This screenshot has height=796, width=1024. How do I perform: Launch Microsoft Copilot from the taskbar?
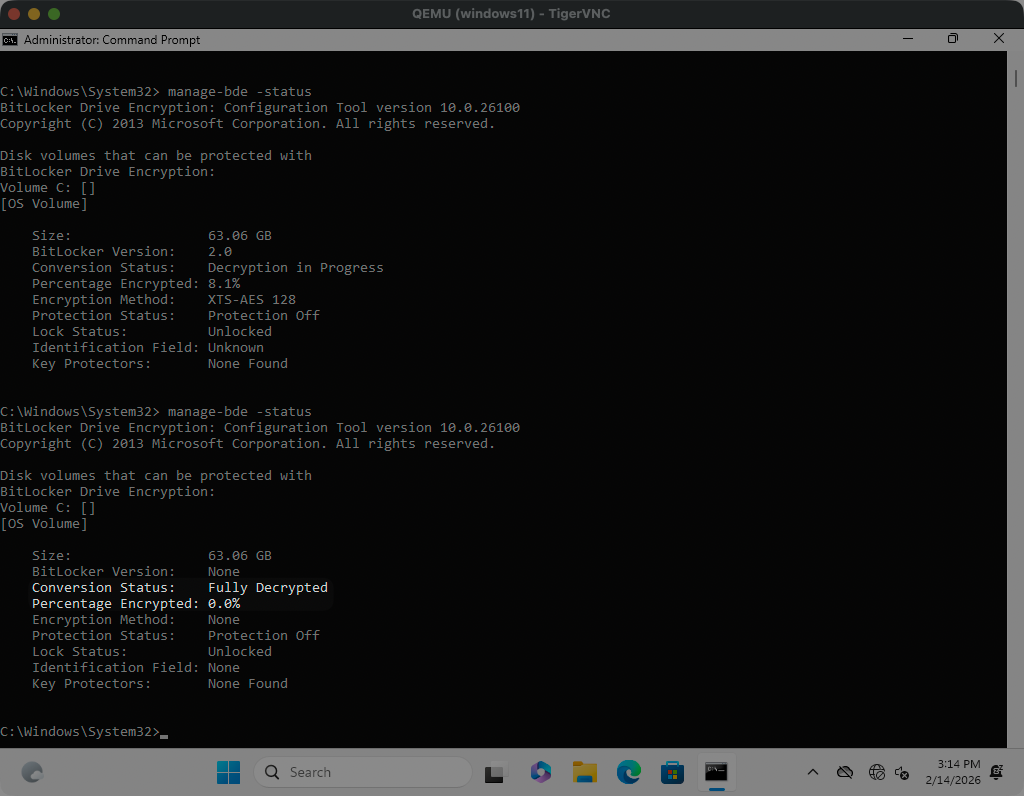click(541, 772)
